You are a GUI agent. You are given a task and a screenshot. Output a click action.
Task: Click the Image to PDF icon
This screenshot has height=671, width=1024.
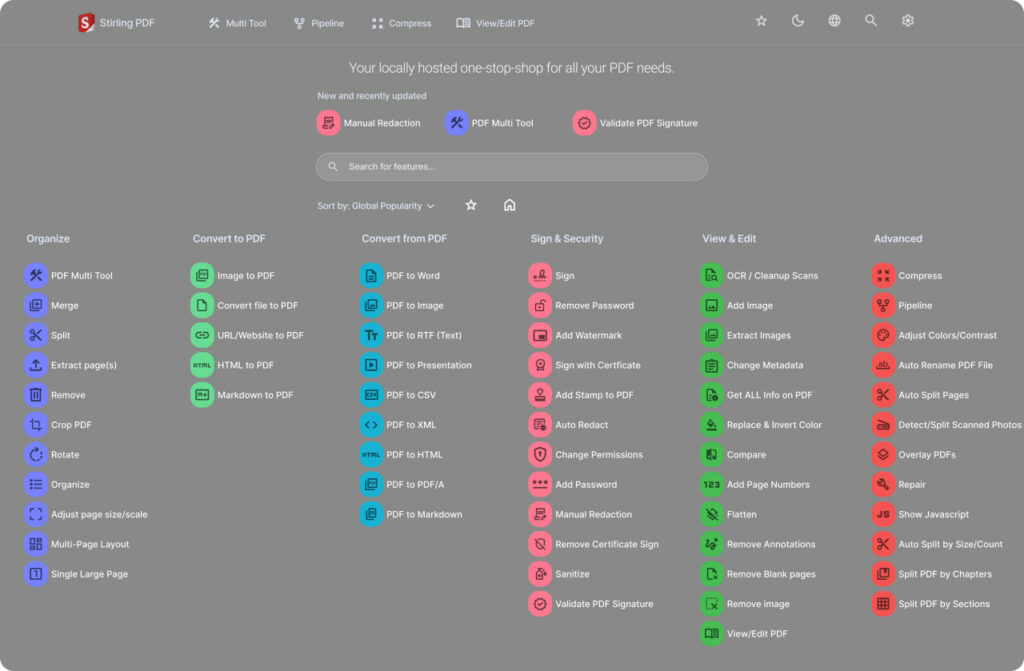click(x=202, y=276)
